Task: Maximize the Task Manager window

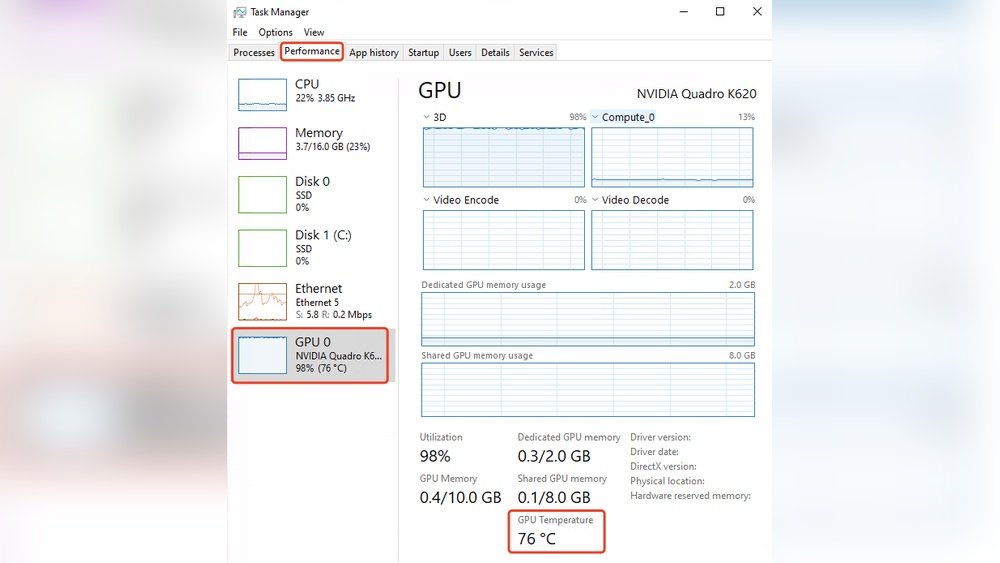Action: coord(719,12)
